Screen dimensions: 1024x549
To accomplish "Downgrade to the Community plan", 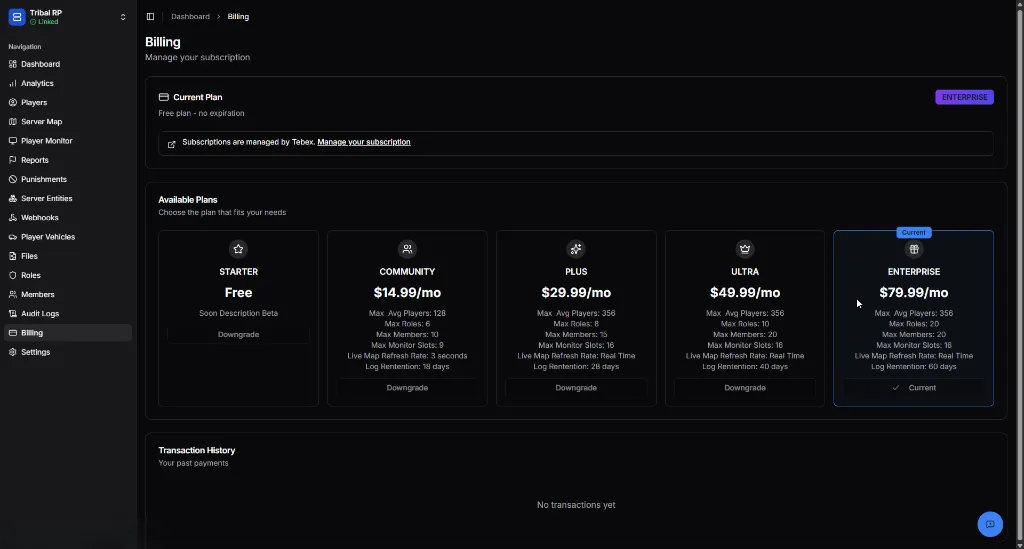I will [407, 388].
